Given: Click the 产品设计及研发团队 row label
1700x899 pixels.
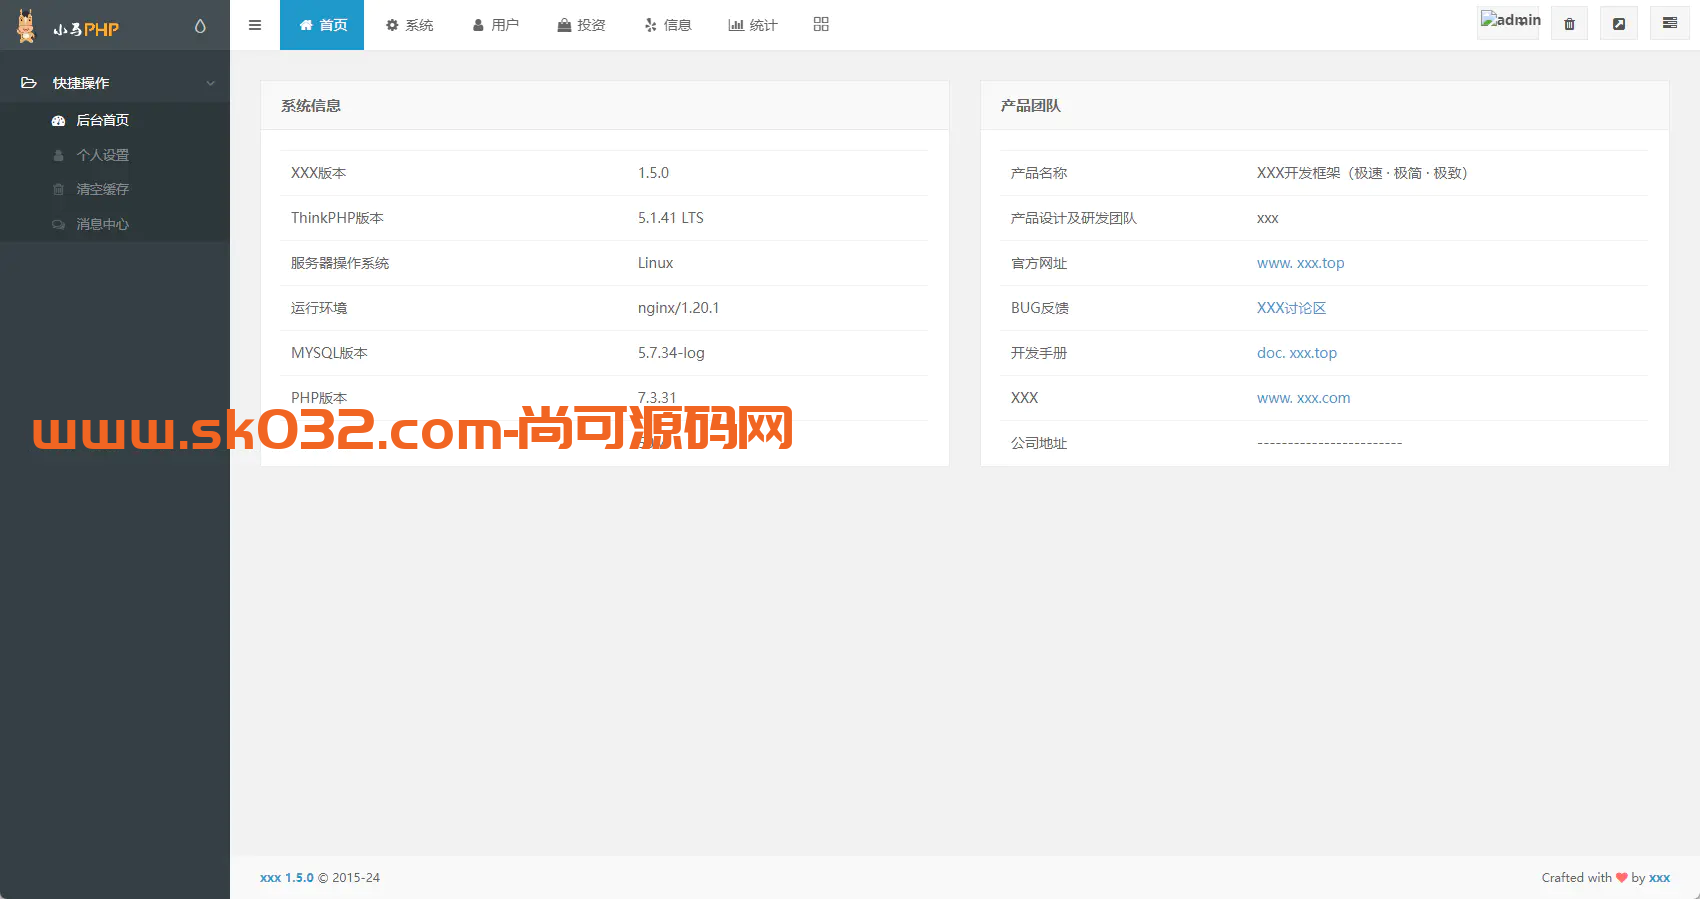Looking at the screenshot, I should (1074, 218).
